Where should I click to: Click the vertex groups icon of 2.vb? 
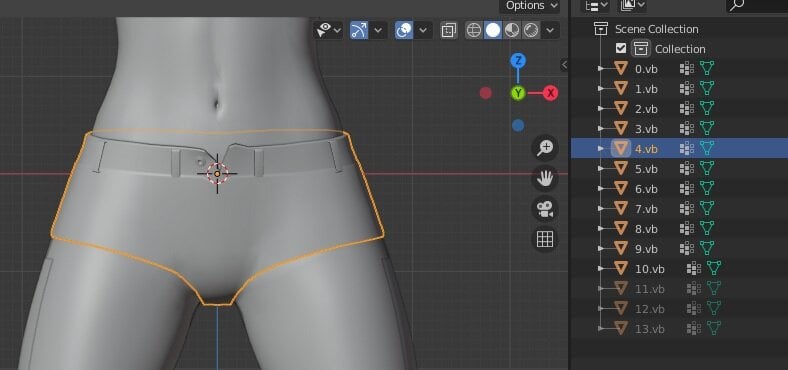point(686,109)
